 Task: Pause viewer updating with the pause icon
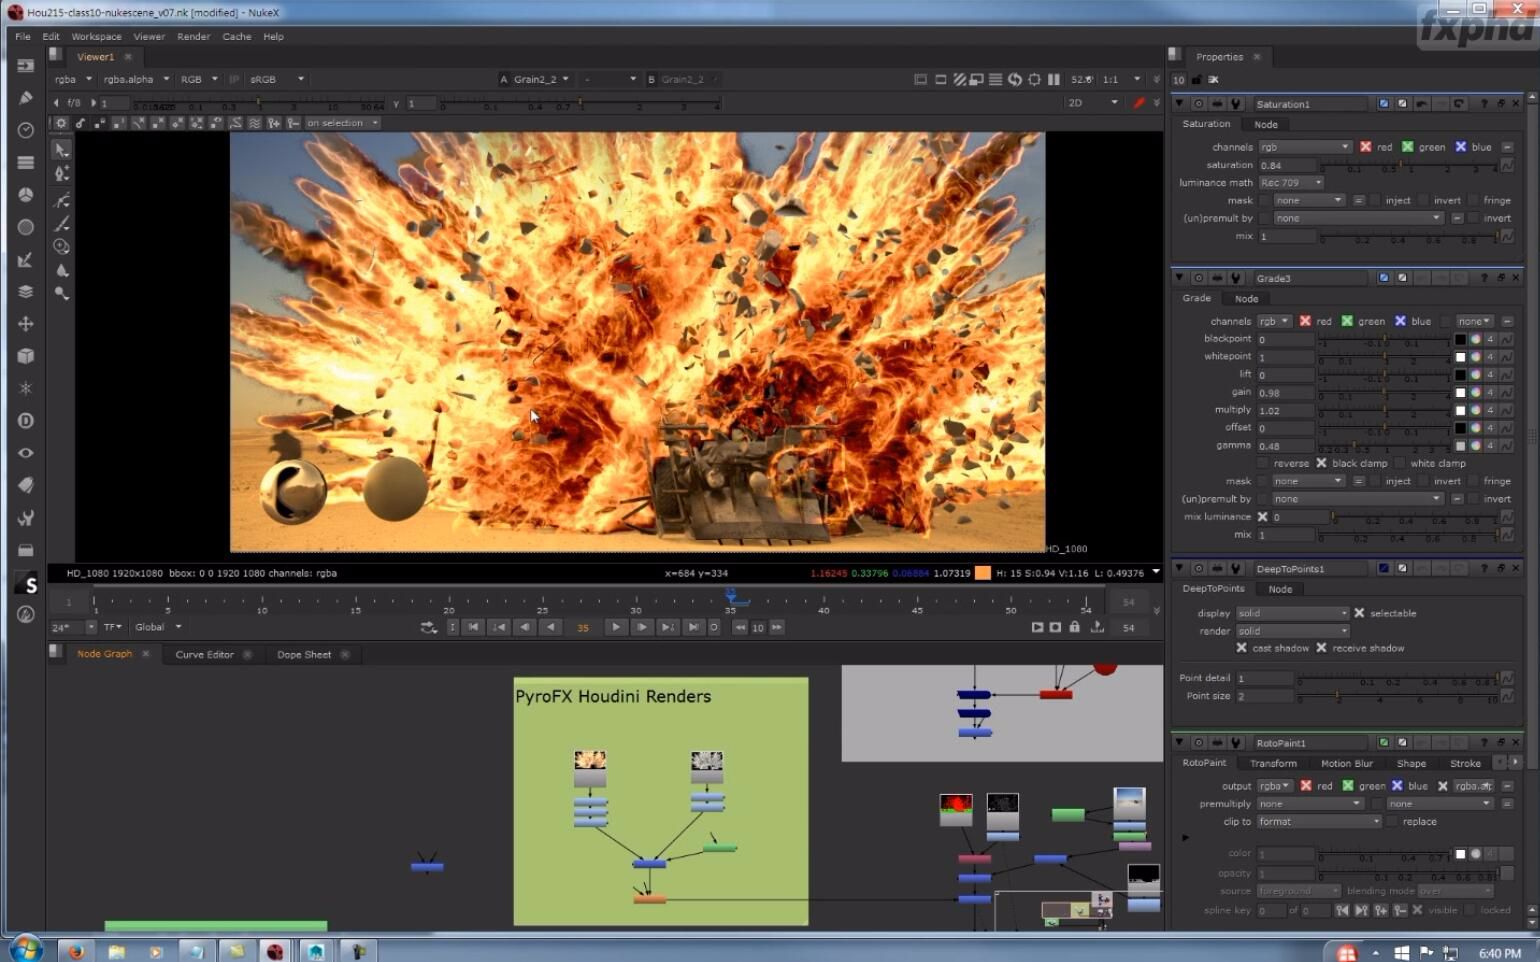coord(1053,79)
